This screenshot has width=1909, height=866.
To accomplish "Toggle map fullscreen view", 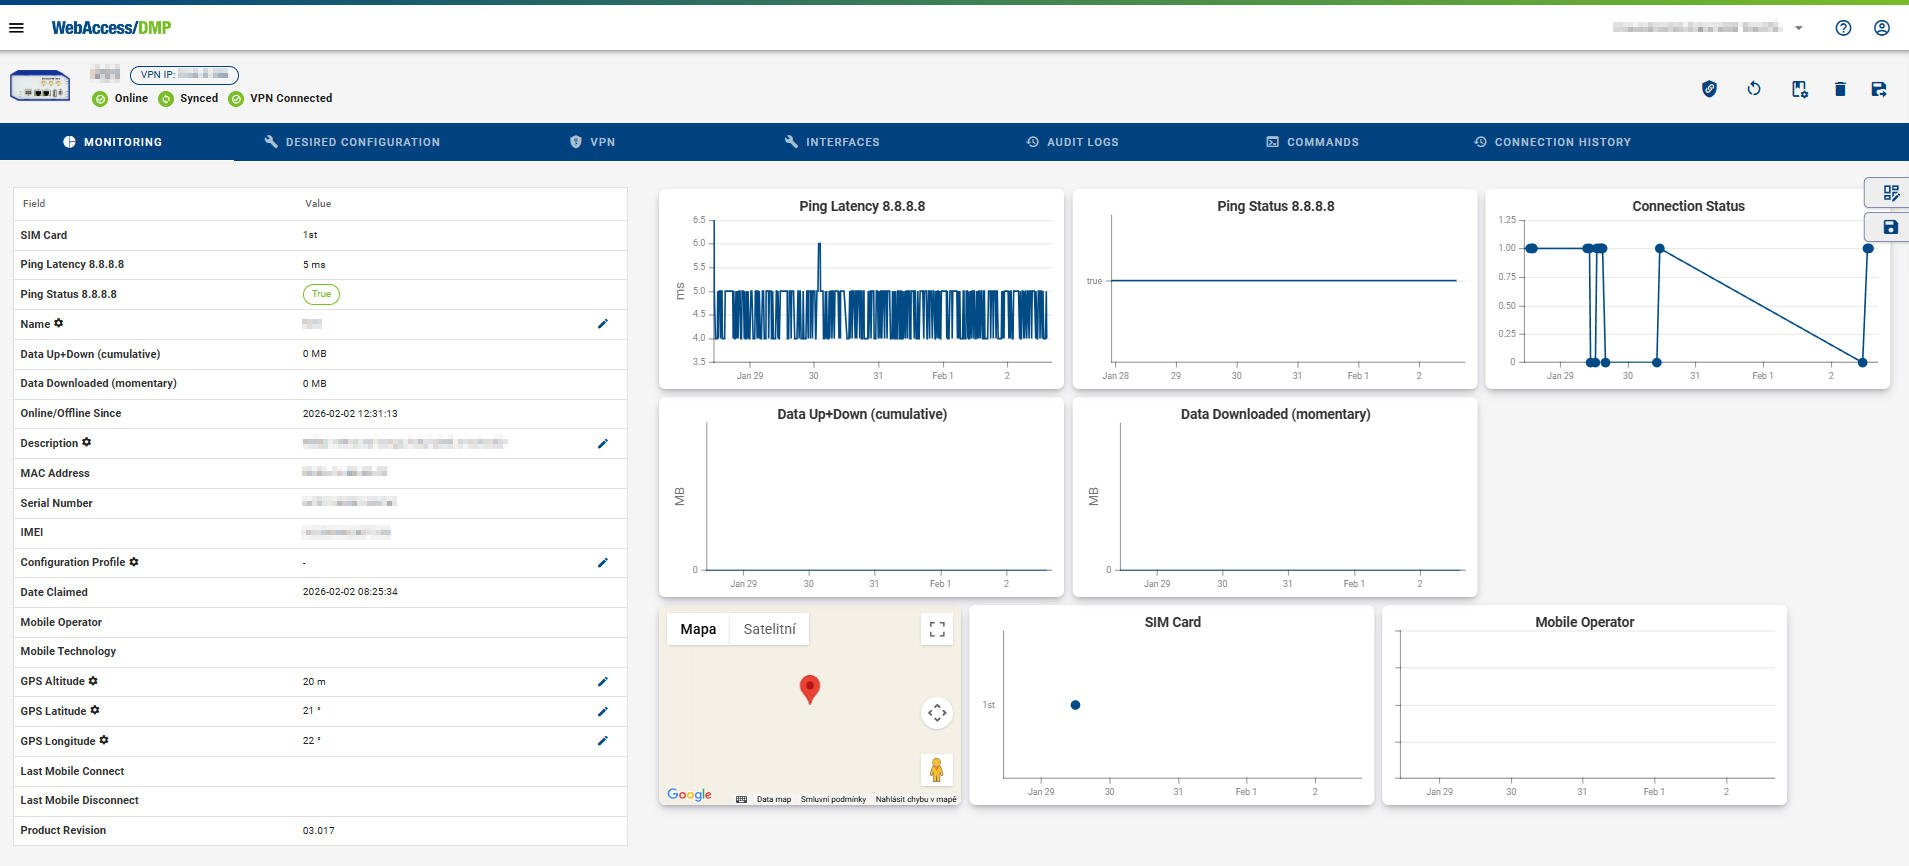I will pos(937,629).
